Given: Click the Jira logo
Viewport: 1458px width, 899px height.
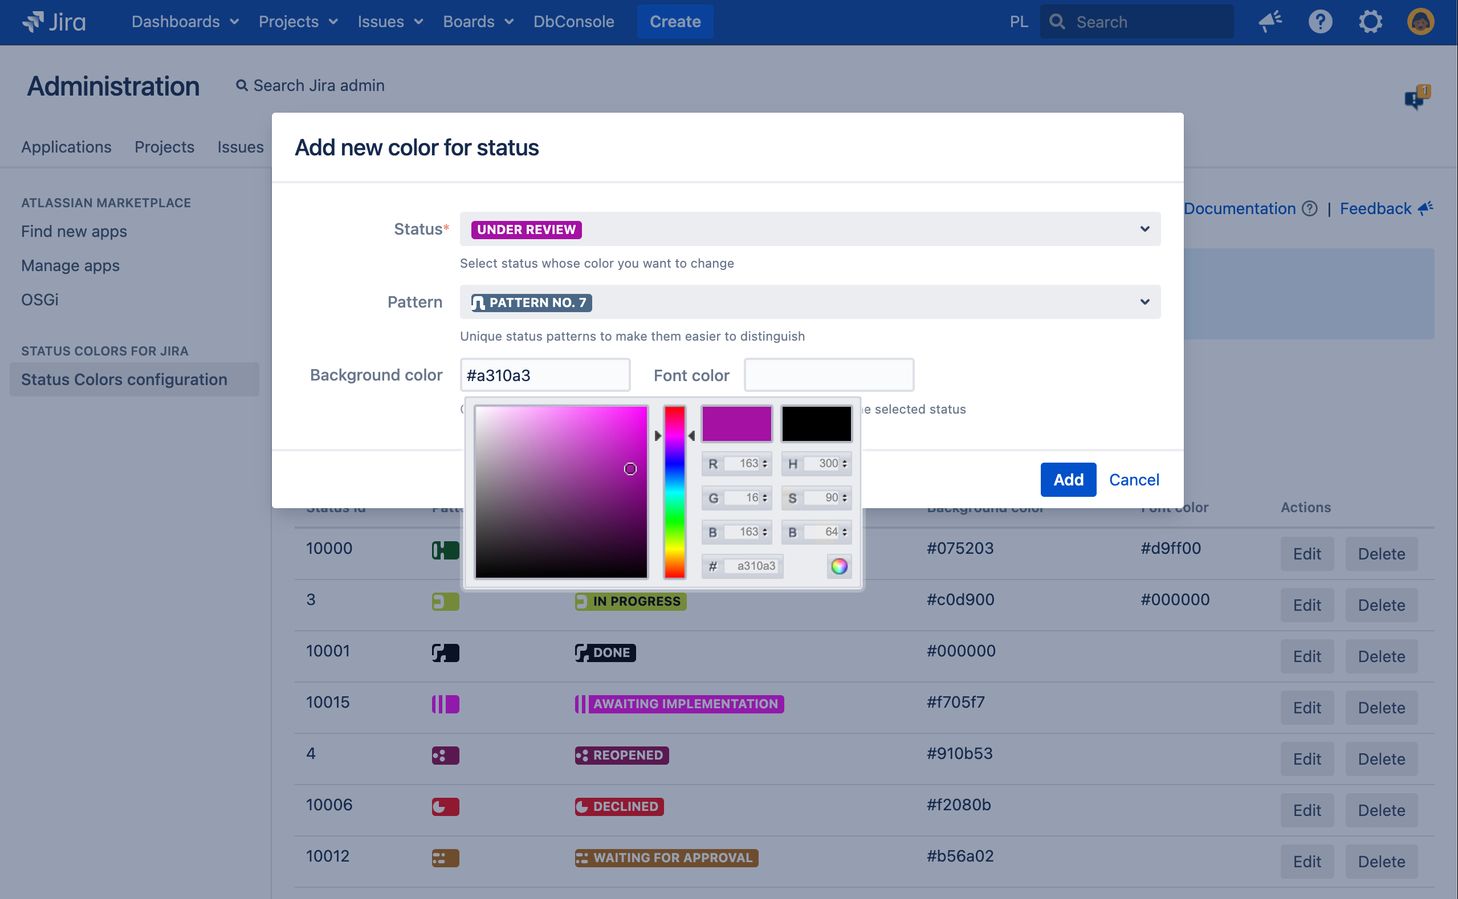Looking at the screenshot, I should pyautogui.click(x=54, y=21).
